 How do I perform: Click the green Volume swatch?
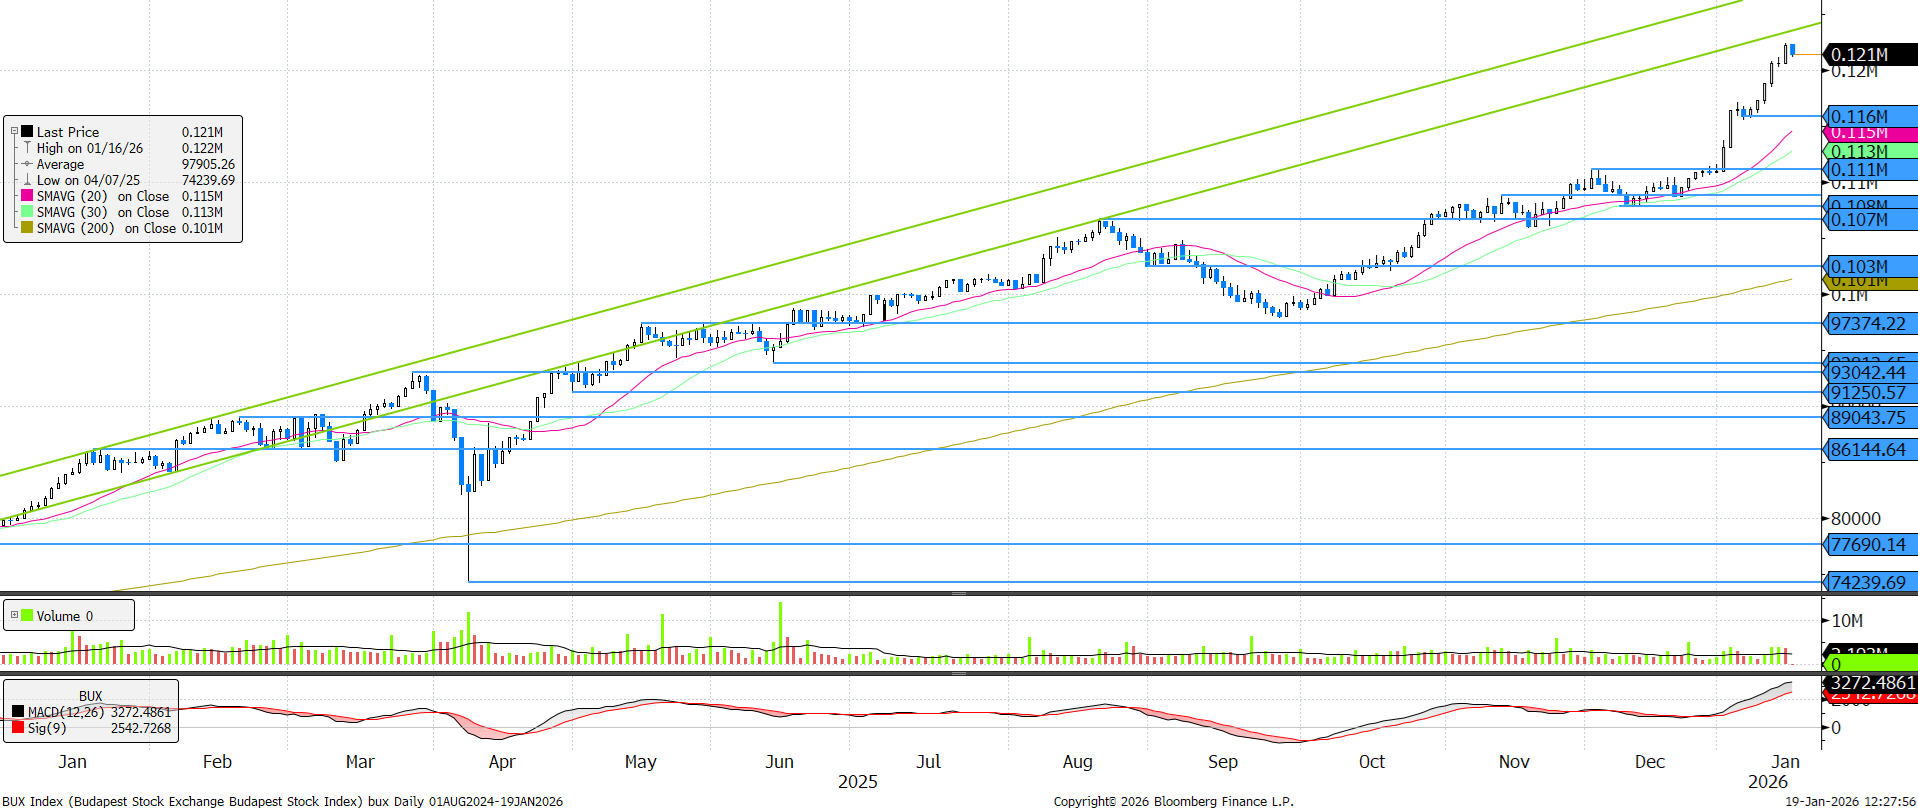[27, 616]
